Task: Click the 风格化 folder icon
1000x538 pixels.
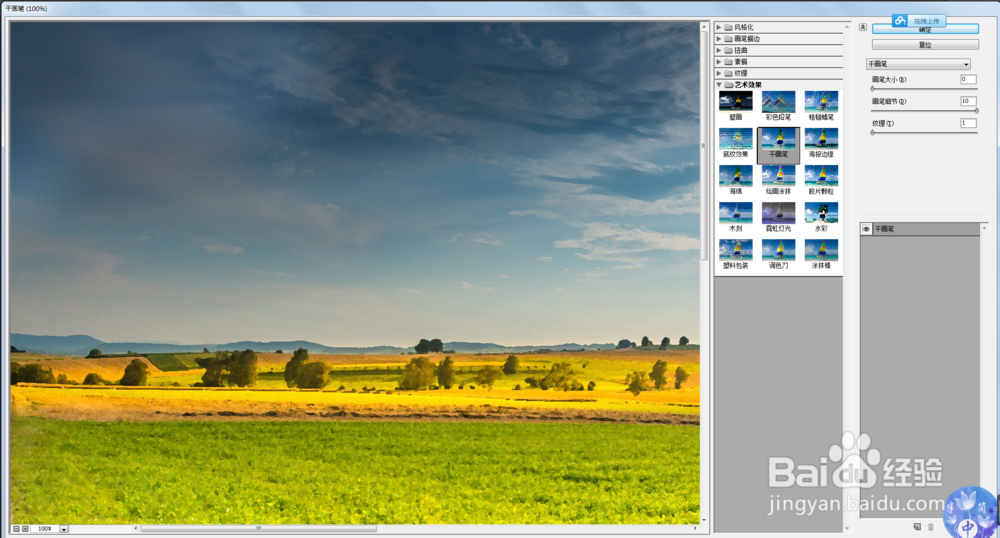Action: coord(728,27)
